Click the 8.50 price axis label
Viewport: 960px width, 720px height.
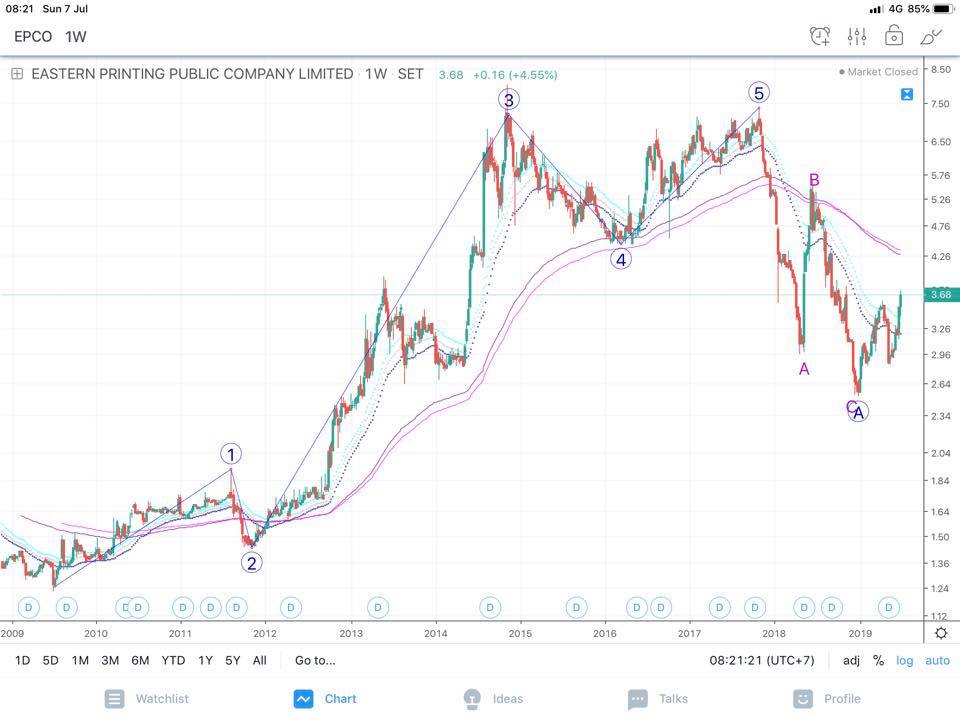[x=940, y=69]
